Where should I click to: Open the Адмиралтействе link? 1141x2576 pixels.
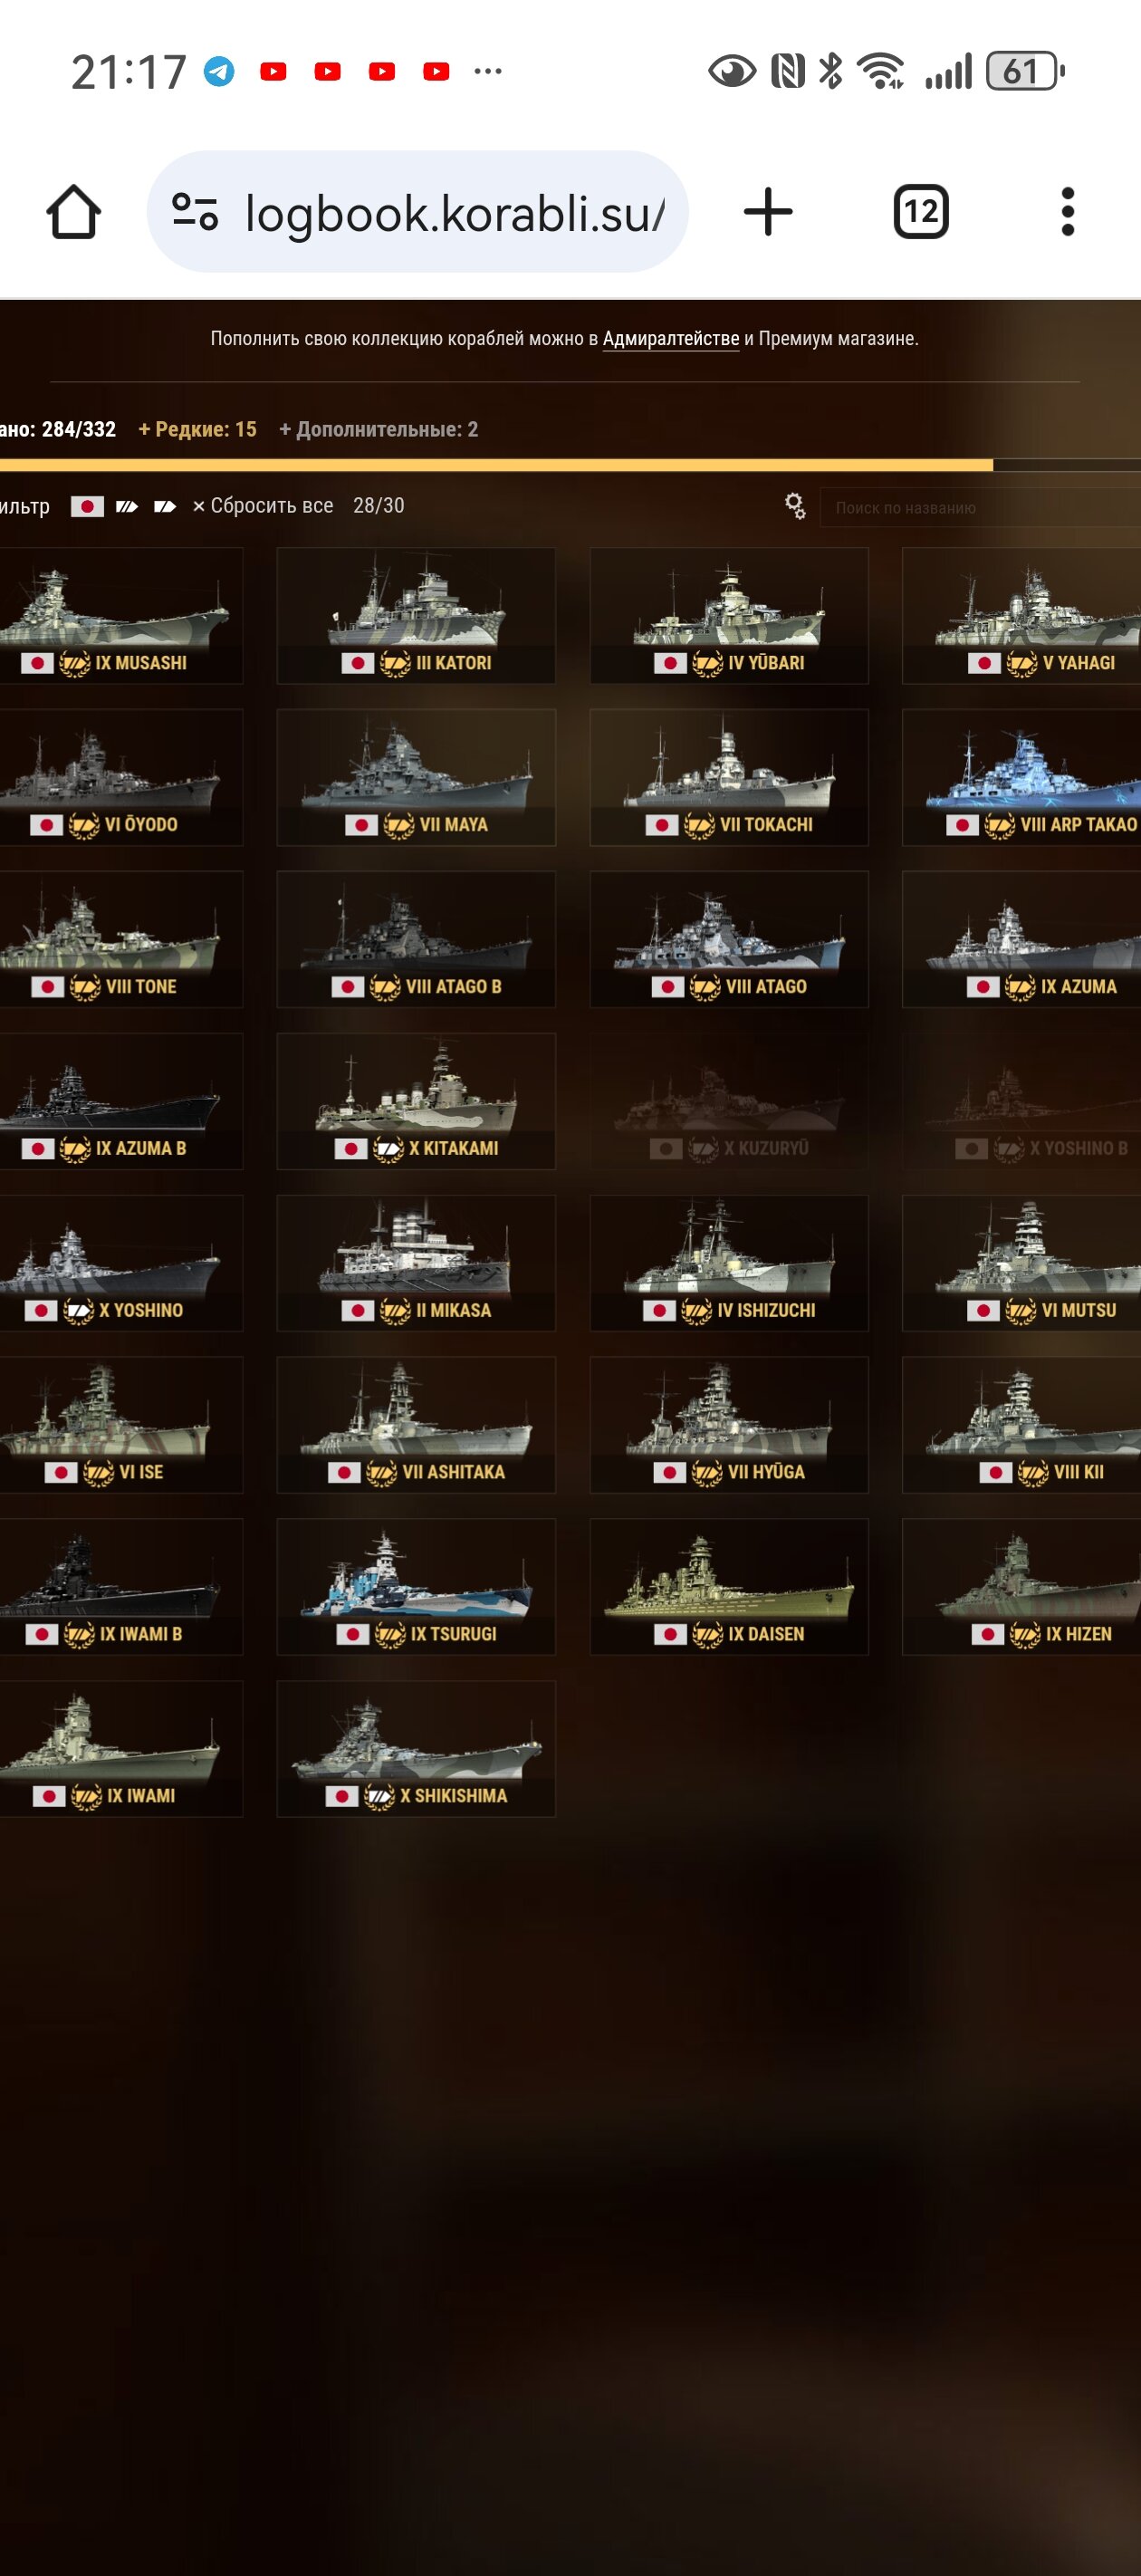point(671,338)
